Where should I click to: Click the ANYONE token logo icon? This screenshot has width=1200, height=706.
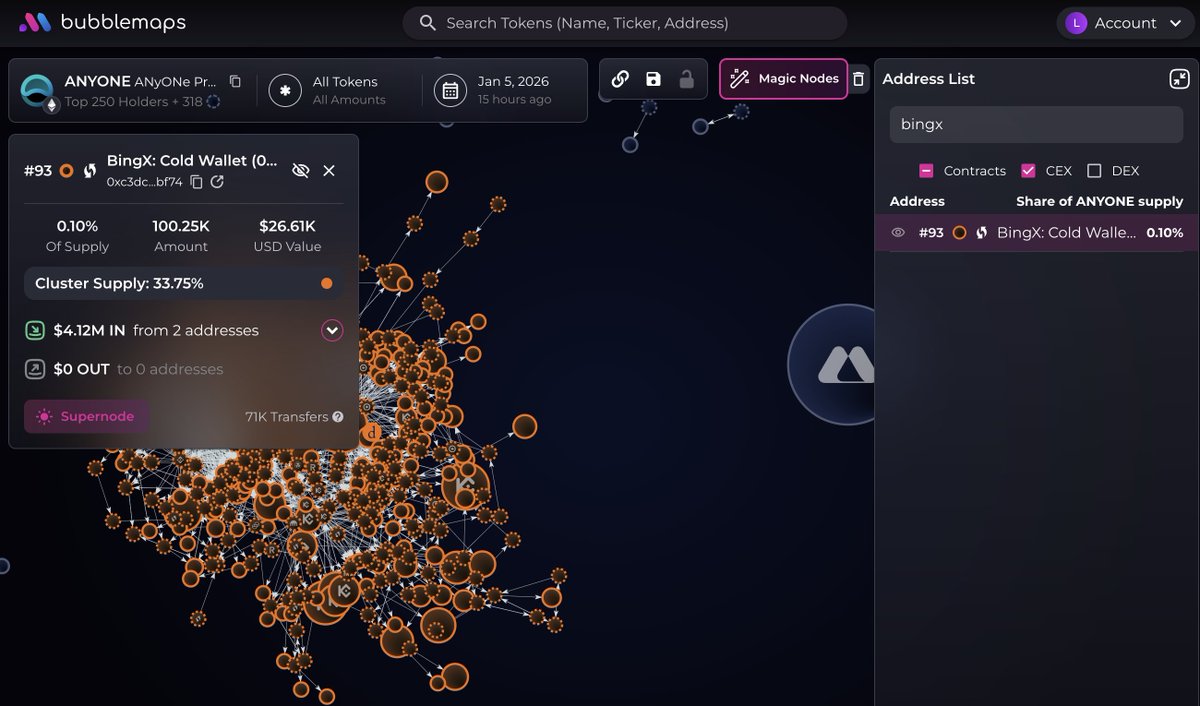38,91
